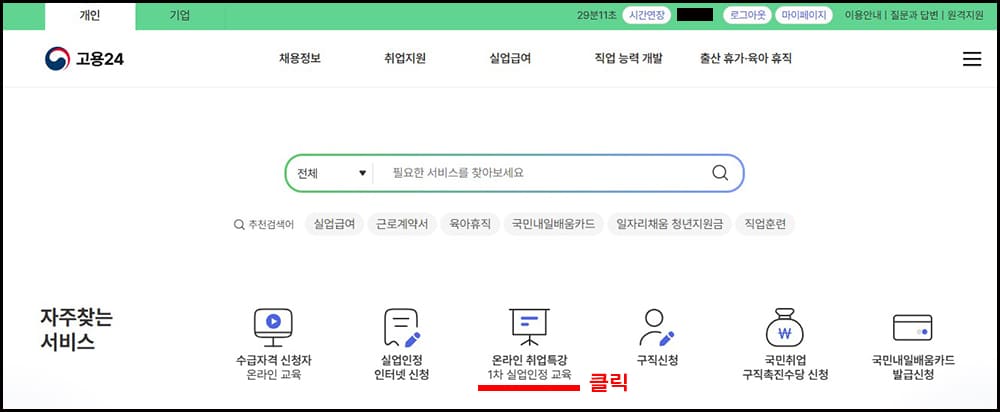Open the 원격지원 link
The image size is (1000, 412).
(965, 15)
